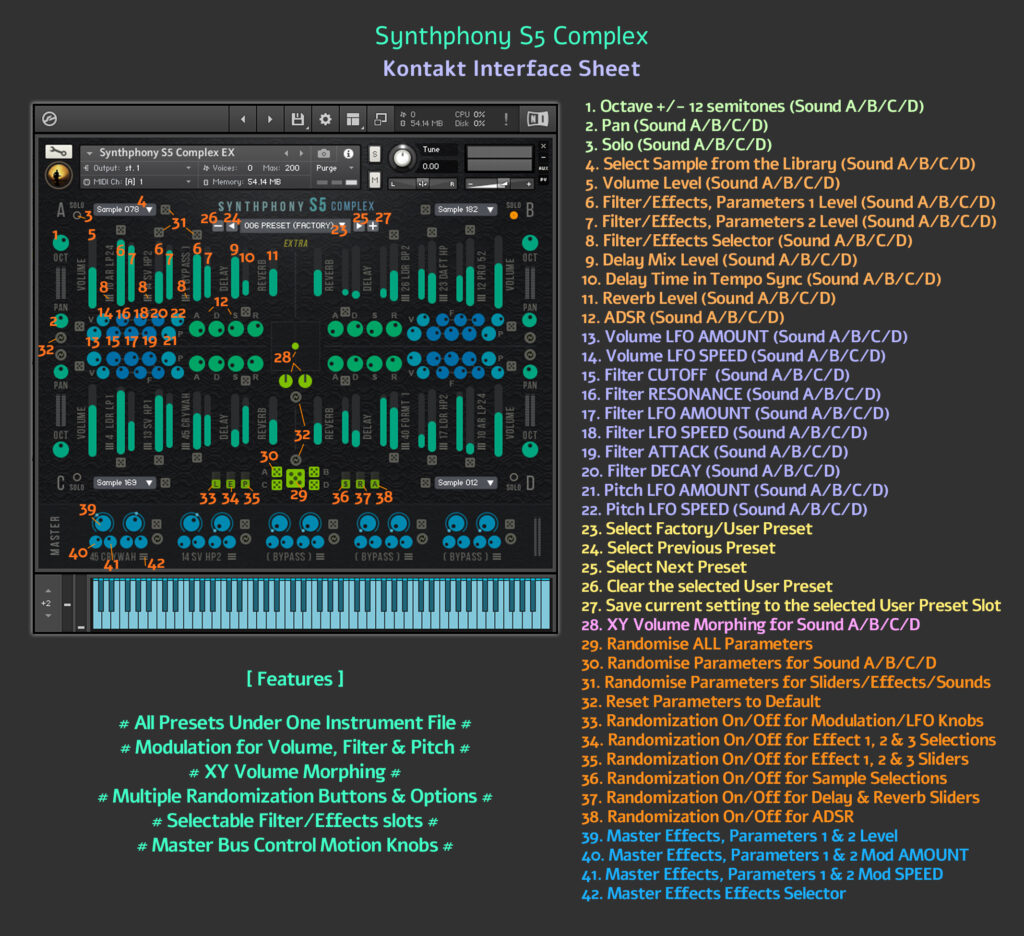Viewport: 1024px width, 936px height.
Task: Shift keyboard octave down with the +2 down arrow
Action: [x=48, y=616]
